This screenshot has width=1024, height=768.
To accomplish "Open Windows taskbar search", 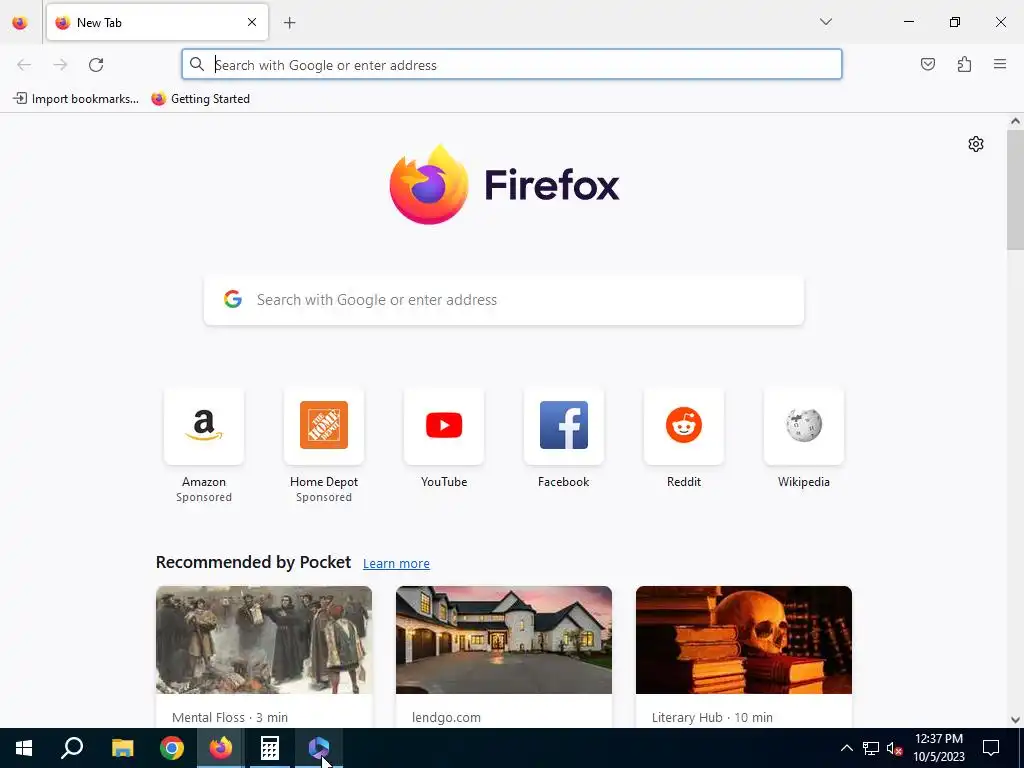I will pyautogui.click(x=72, y=748).
